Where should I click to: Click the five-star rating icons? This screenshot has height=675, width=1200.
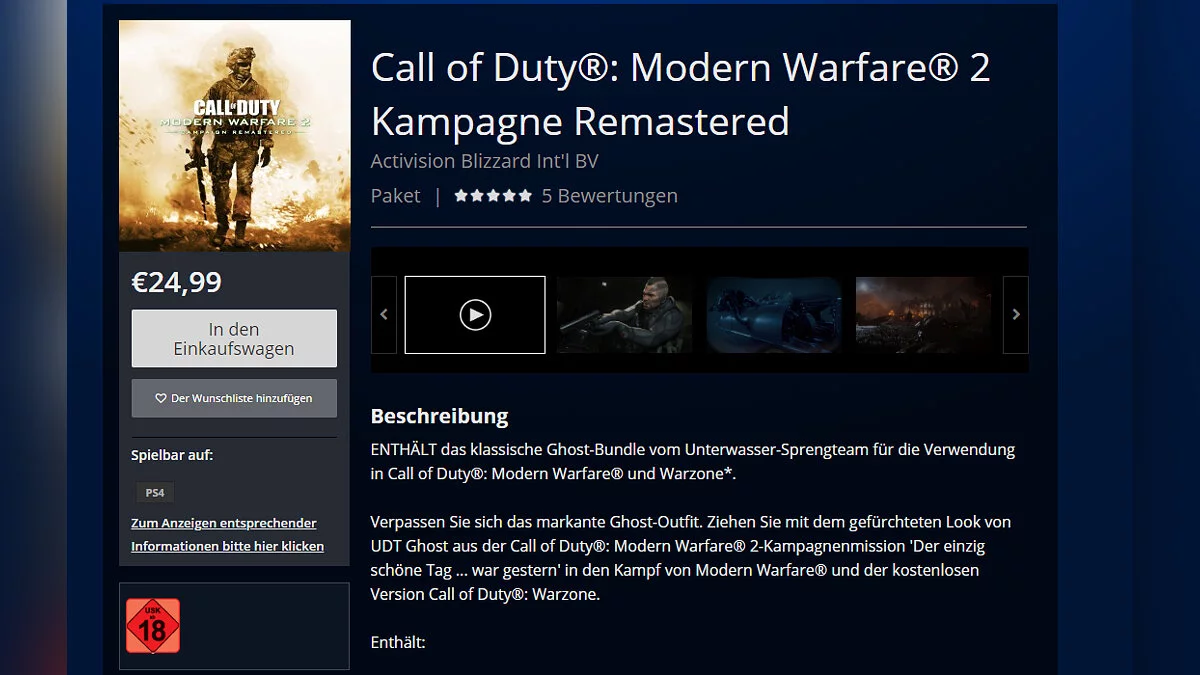[x=493, y=196]
